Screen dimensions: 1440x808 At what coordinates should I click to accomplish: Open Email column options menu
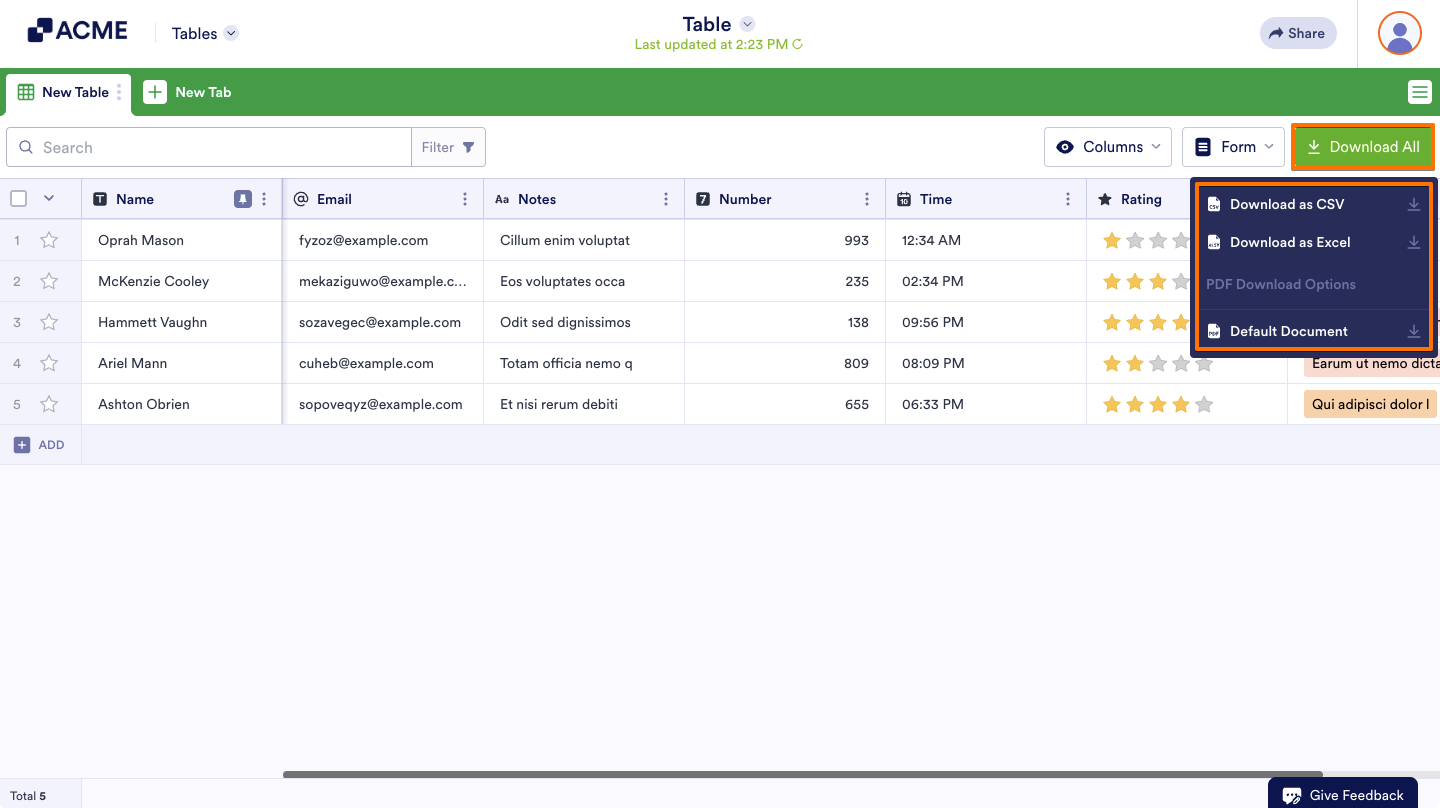[465, 199]
